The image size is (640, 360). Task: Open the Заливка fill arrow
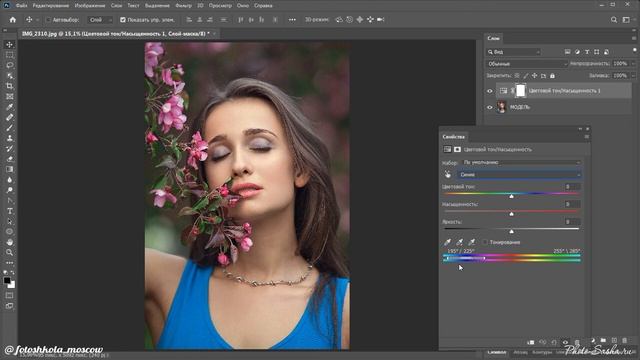coord(633,76)
